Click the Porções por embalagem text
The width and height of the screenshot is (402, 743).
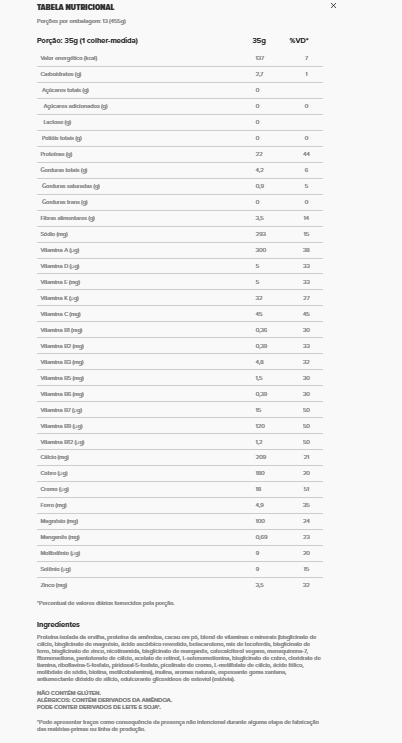pos(81,21)
